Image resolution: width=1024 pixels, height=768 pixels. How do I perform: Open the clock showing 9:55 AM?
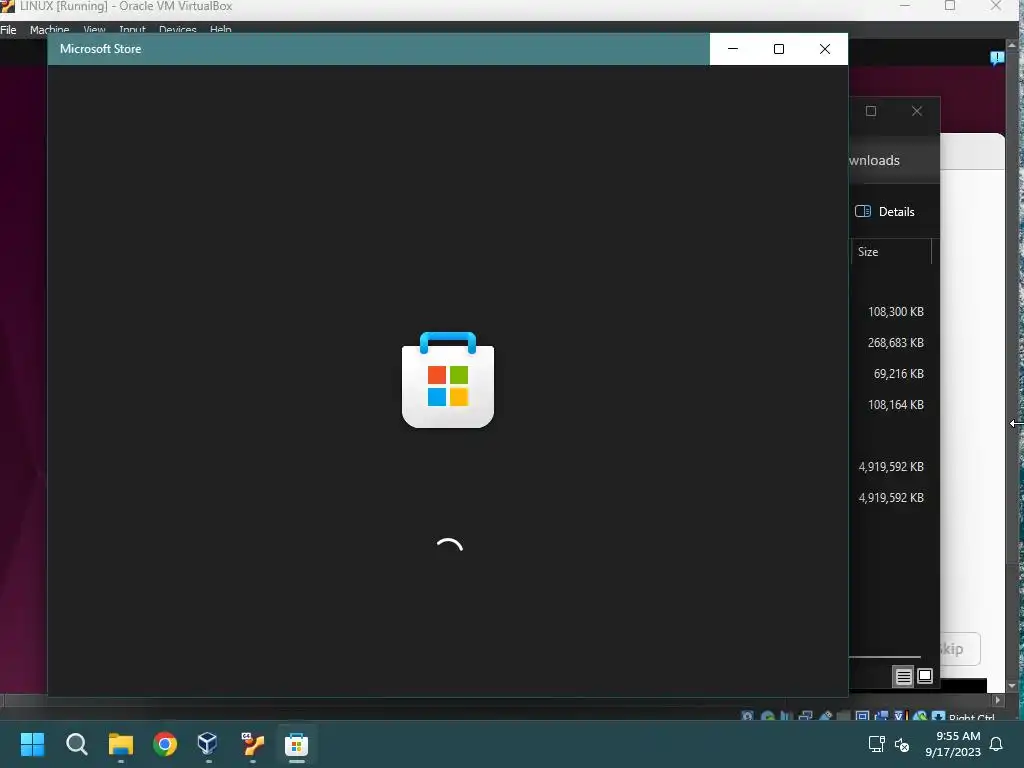tap(953, 744)
